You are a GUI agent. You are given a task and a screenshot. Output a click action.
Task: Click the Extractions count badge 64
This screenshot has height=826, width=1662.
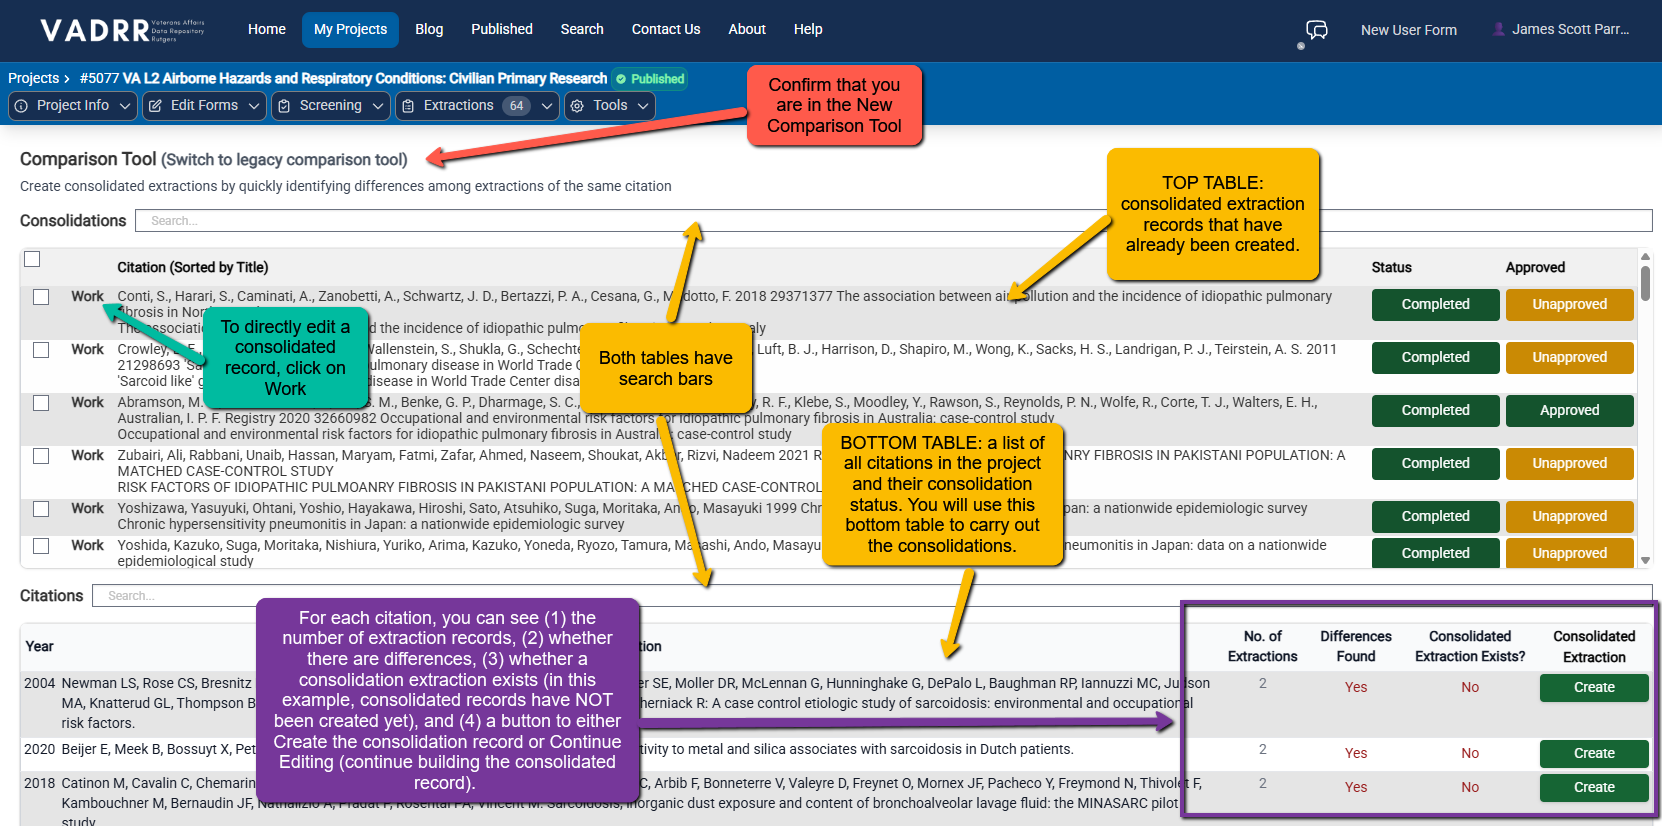coord(516,106)
